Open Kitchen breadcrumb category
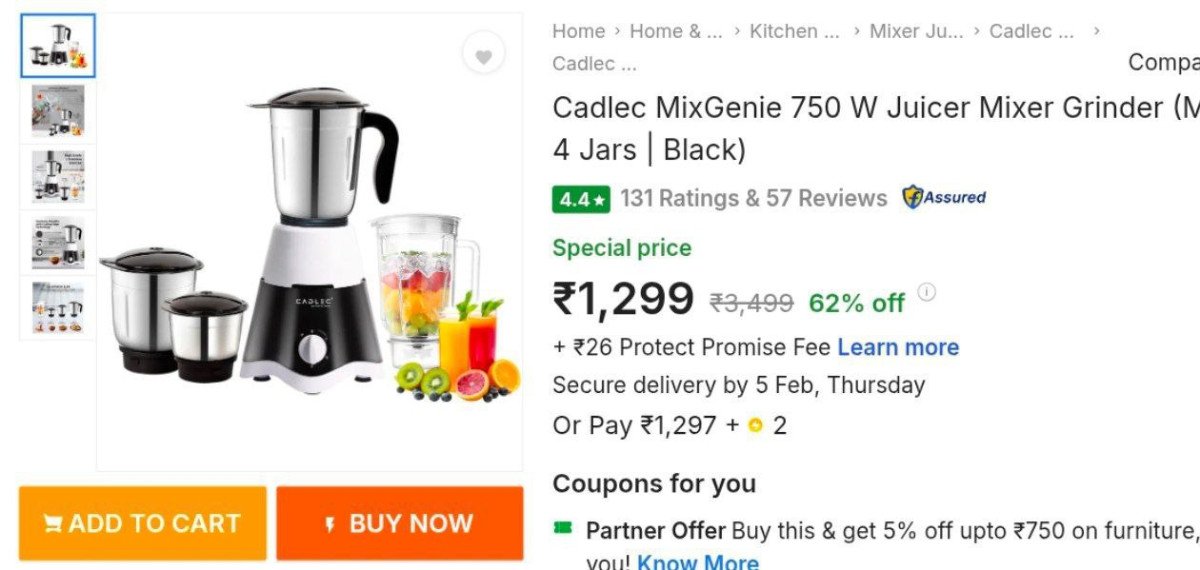Image resolution: width=1200 pixels, height=570 pixels. (x=795, y=31)
